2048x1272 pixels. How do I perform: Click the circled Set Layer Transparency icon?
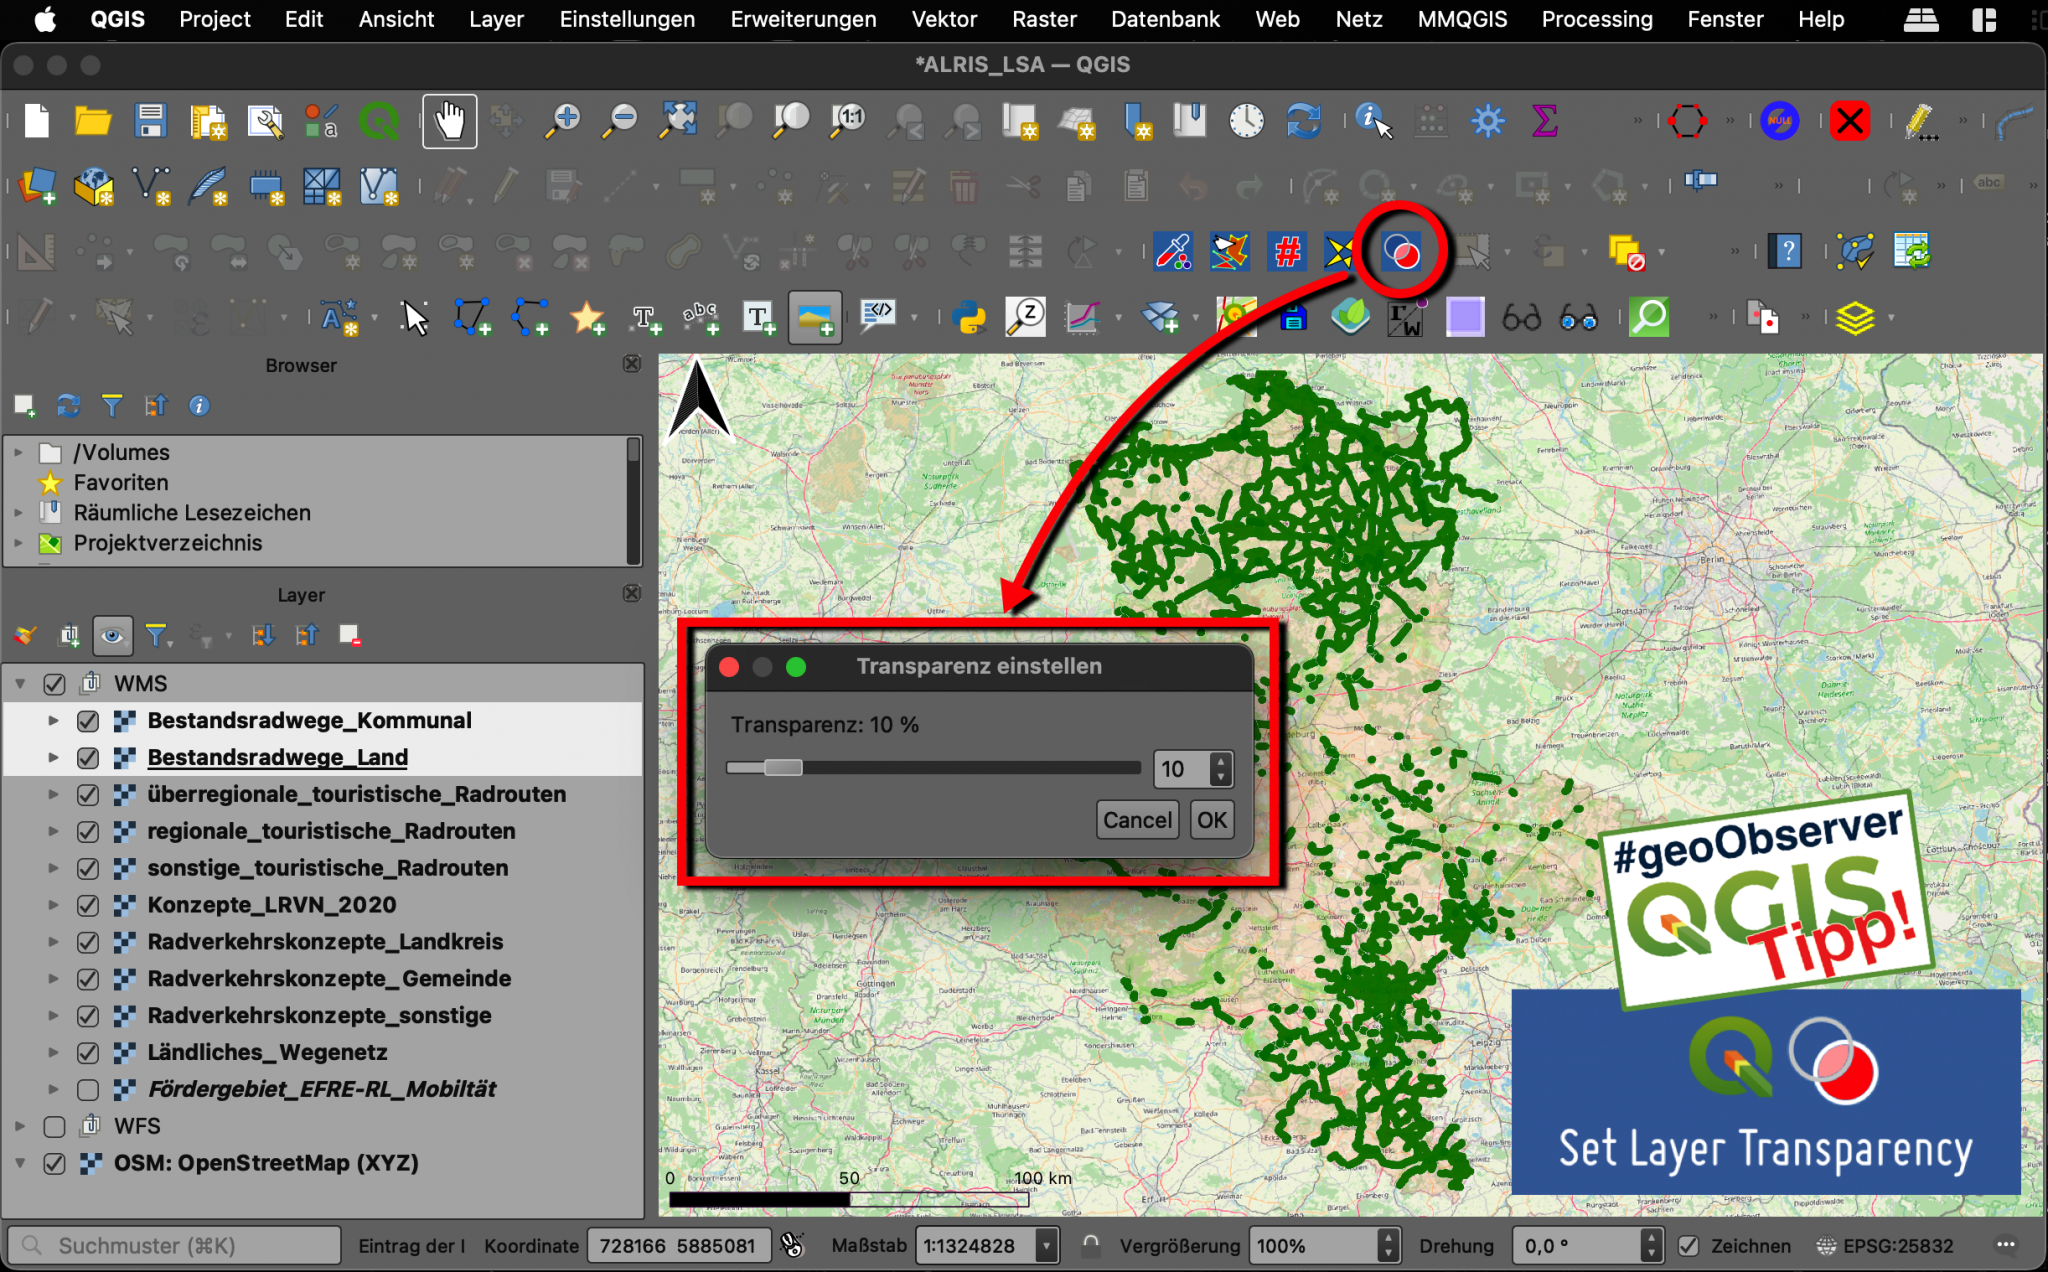tap(1399, 252)
